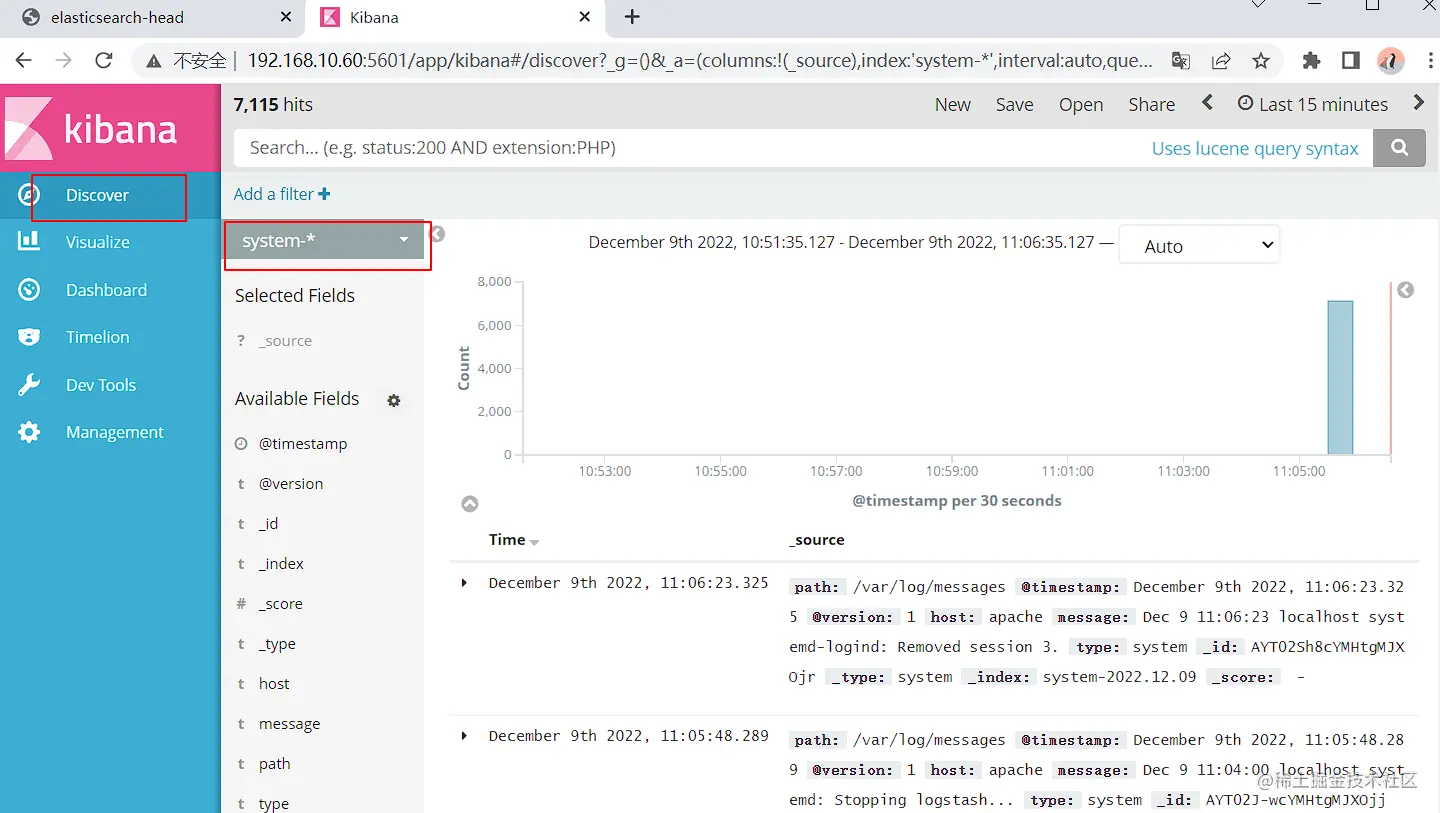Screen dimensions: 1440x813
Task: Go to Visualize in sidebar
Action: pyautogui.click(x=98, y=242)
